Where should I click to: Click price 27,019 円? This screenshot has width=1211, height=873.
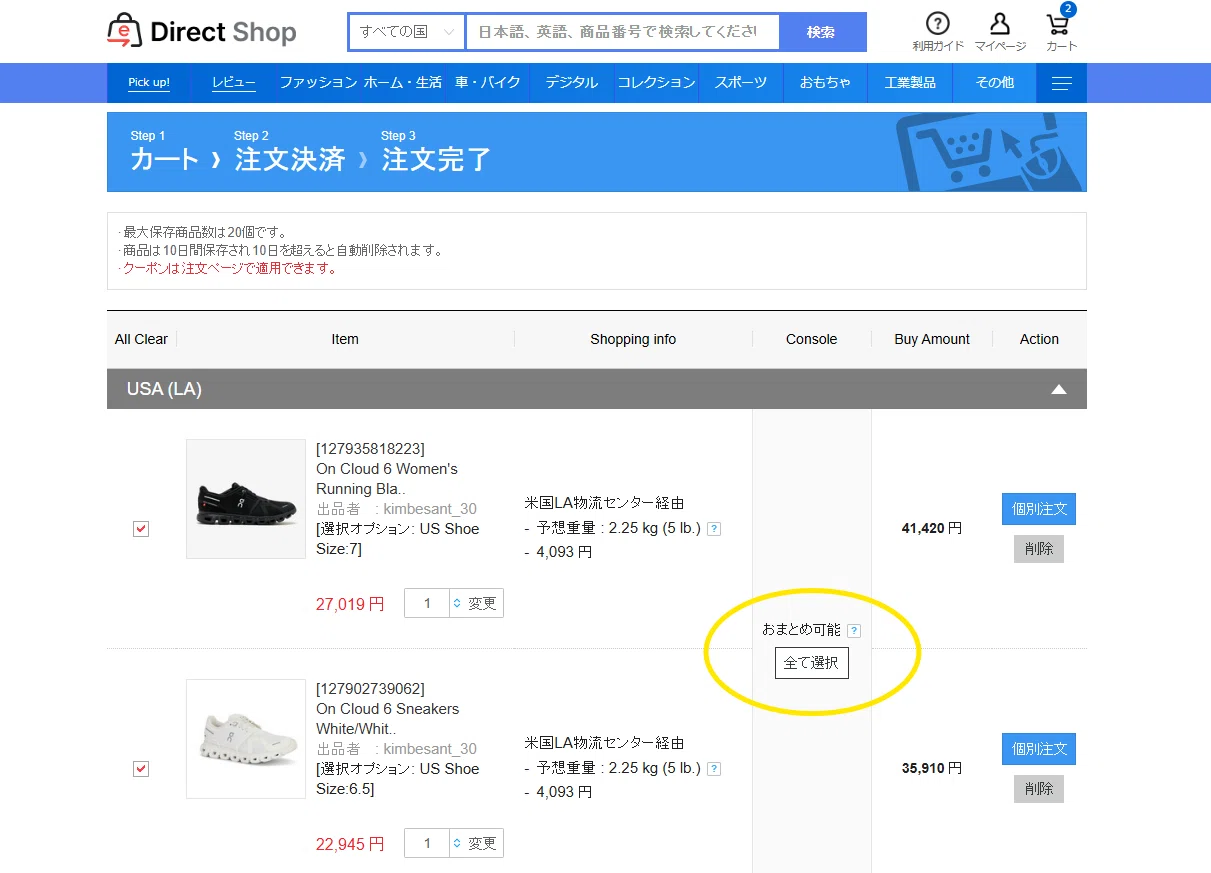(x=350, y=605)
